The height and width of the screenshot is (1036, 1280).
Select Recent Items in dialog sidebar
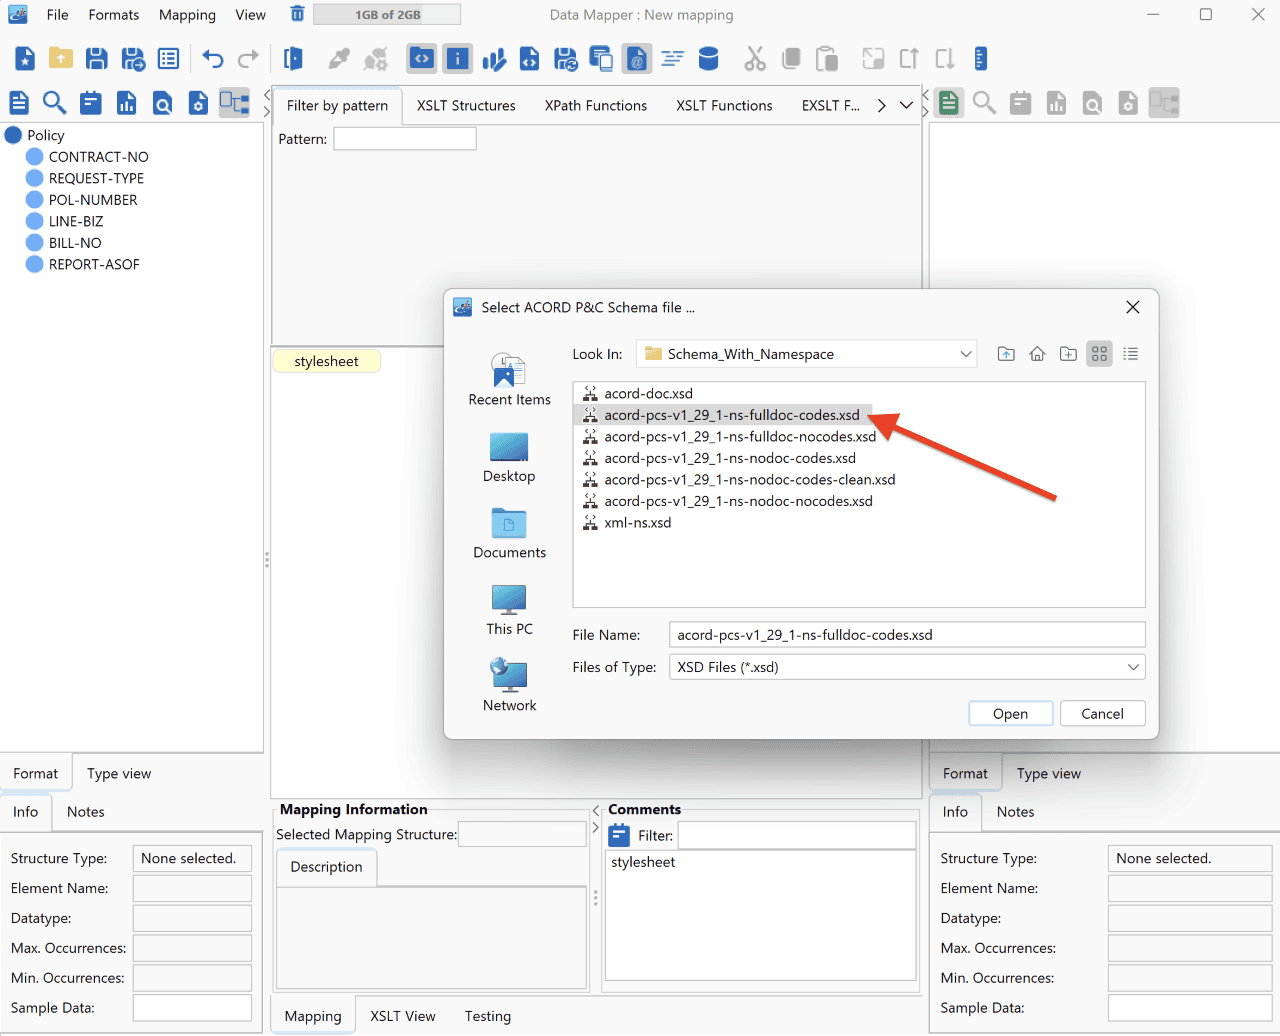click(509, 380)
